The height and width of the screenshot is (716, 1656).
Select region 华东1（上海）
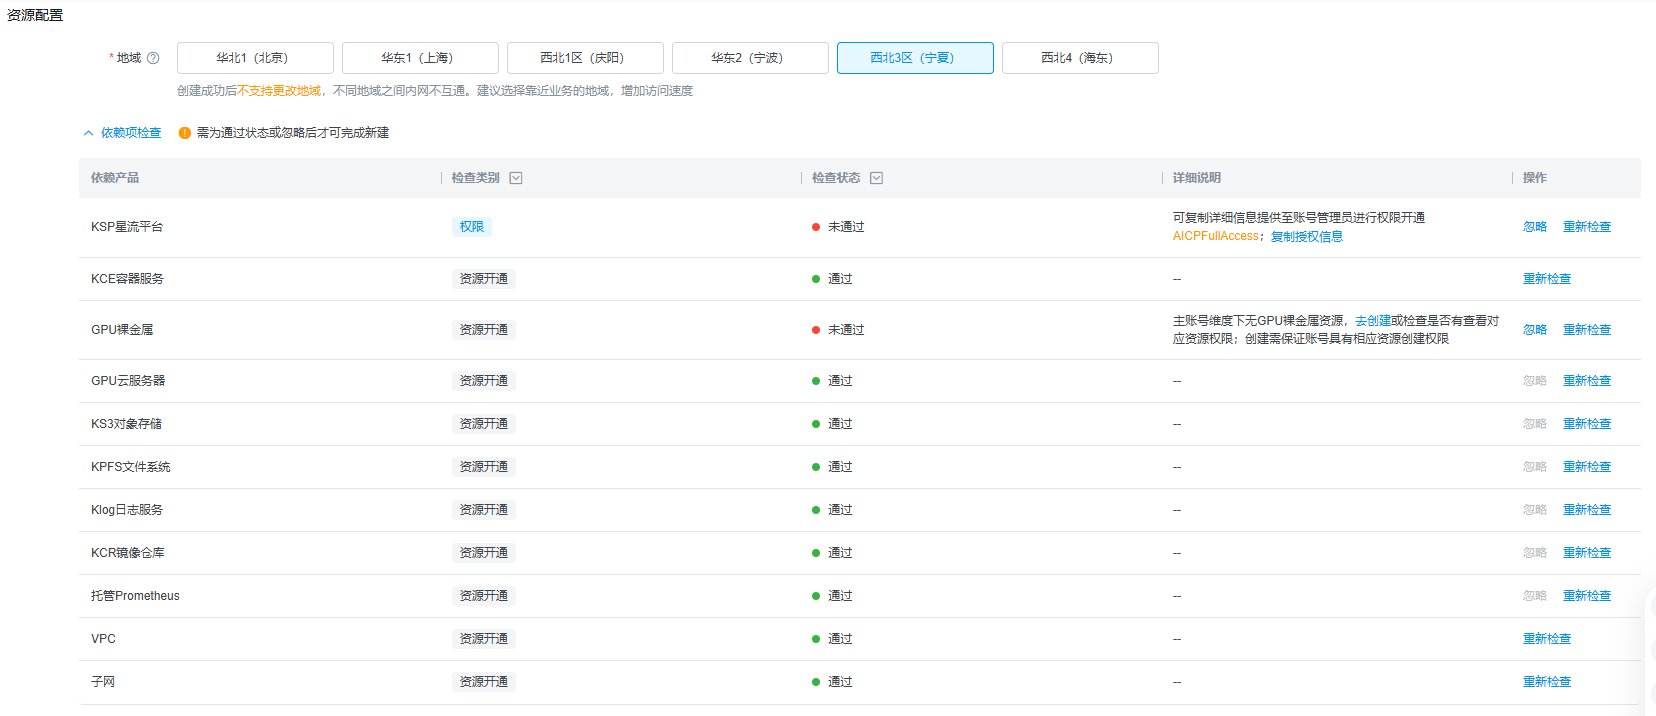pyautogui.click(x=420, y=58)
